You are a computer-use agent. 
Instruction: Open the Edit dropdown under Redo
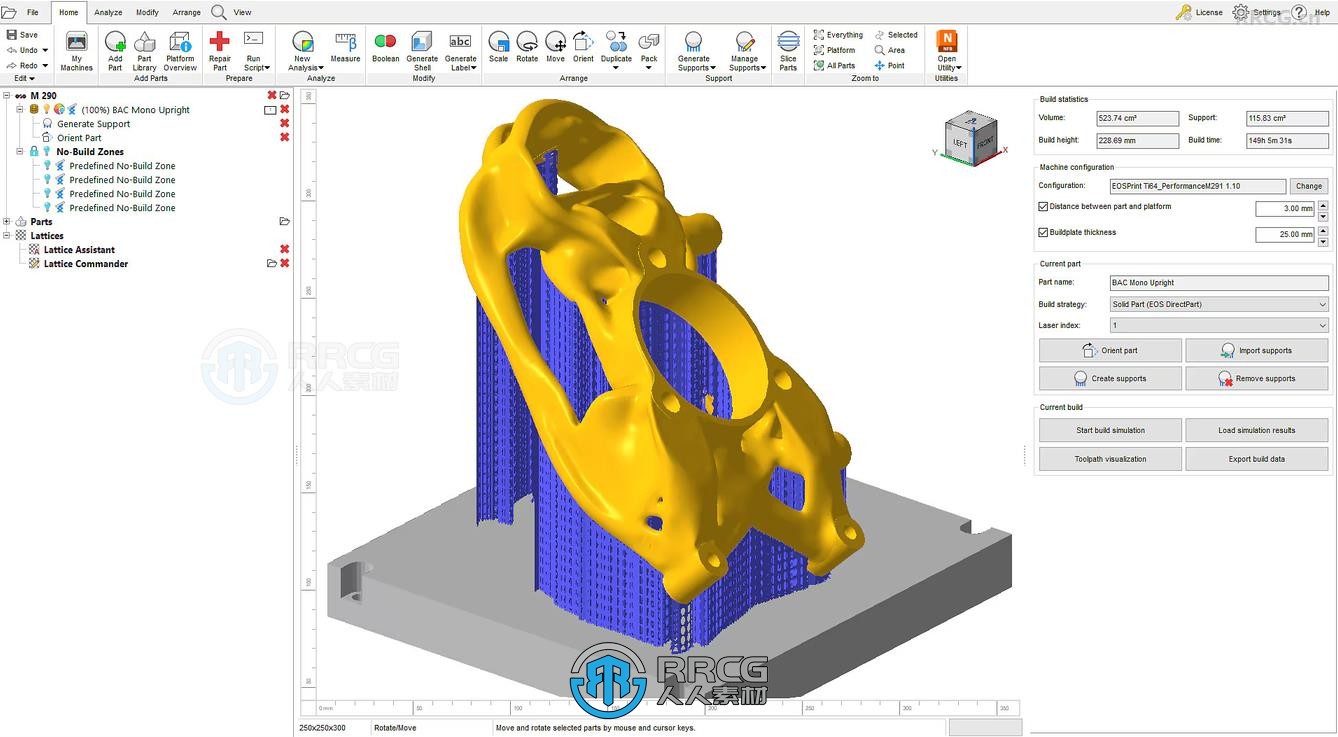(x=25, y=78)
